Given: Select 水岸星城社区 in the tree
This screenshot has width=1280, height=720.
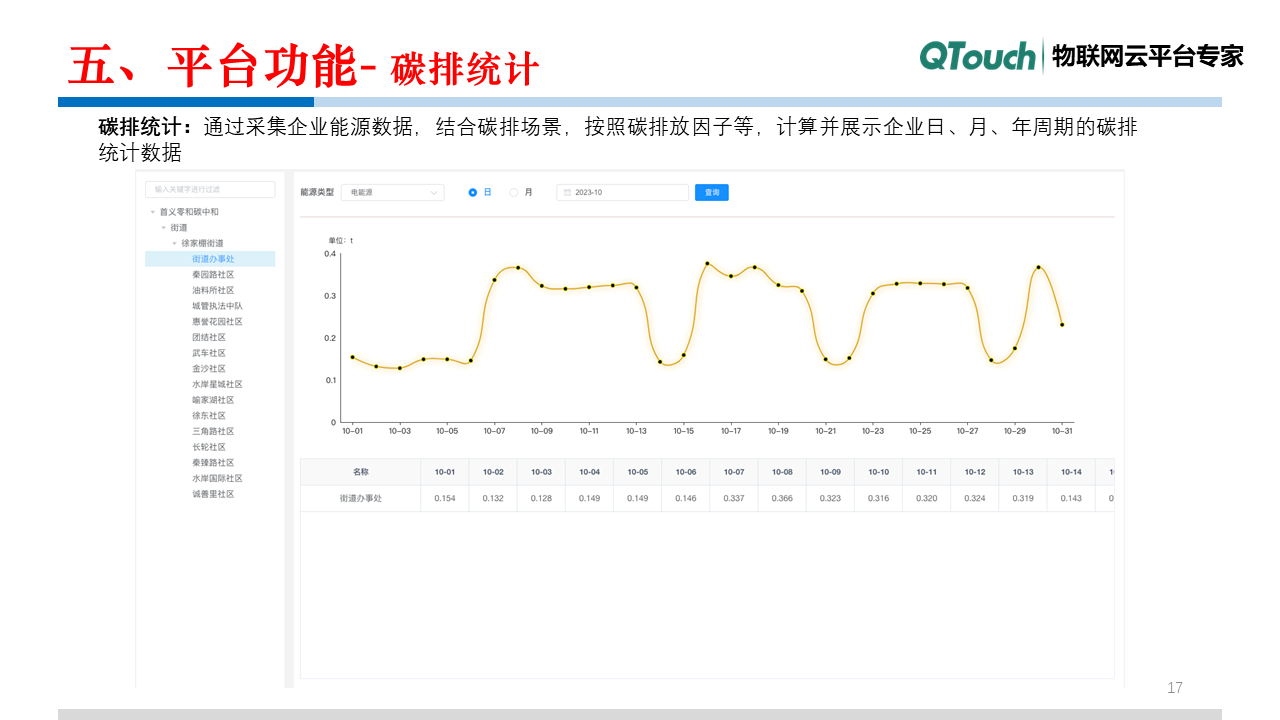Looking at the screenshot, I should 217,384.
